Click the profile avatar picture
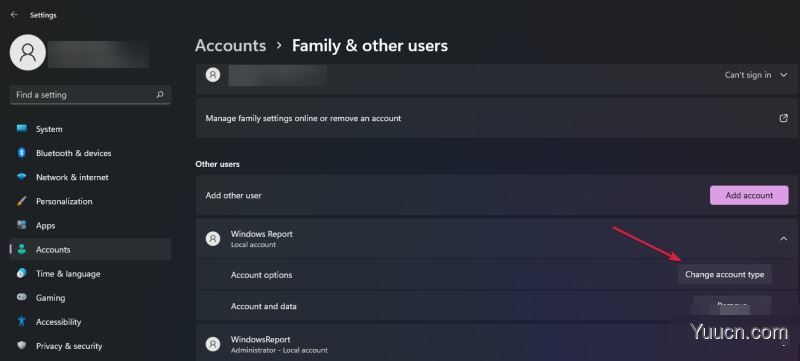Image resolution: width=800 pixels, height=361 pixels. click(x=28, y=53)
